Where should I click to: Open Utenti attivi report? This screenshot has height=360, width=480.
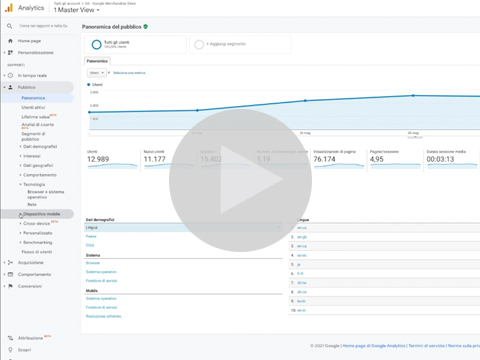(33, 107)
